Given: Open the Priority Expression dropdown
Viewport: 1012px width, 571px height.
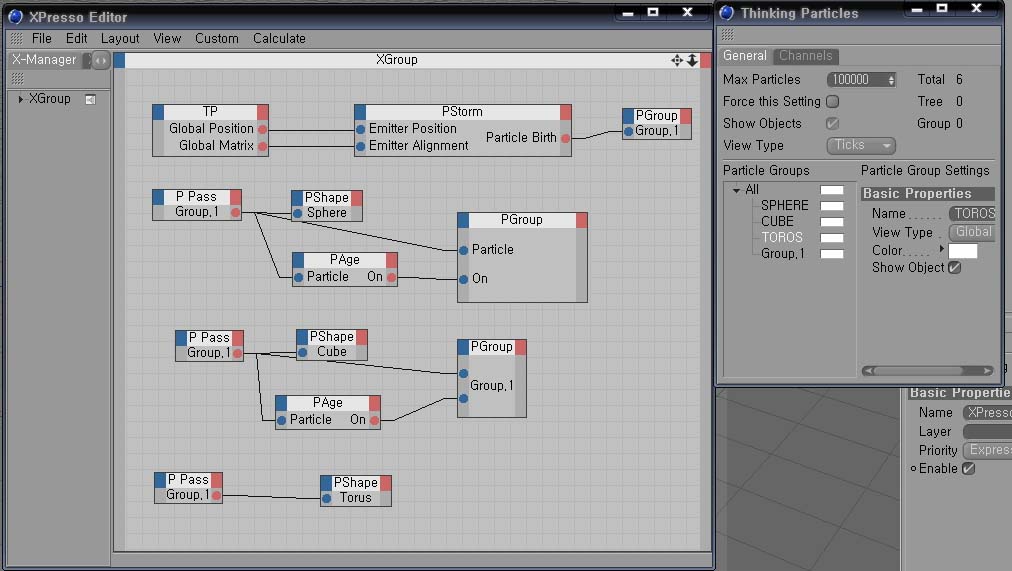Looking at the screenshot, I should pos(987,450).
